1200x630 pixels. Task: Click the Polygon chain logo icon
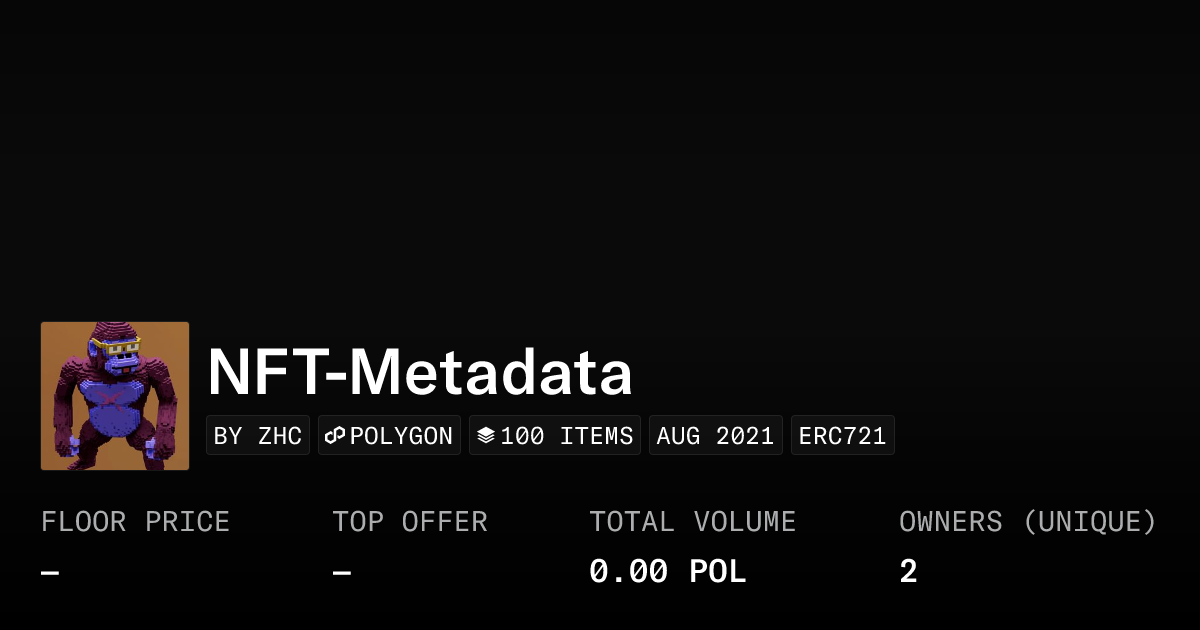pyautogui.click(x=335, y=436)
